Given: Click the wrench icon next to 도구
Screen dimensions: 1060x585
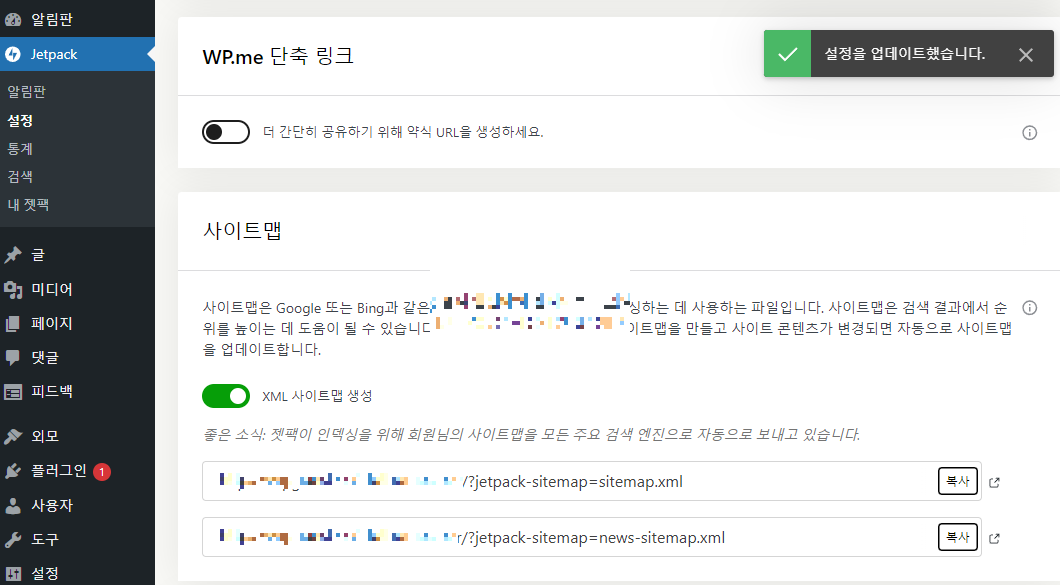Looking at the screenshot, I should 13,540.
